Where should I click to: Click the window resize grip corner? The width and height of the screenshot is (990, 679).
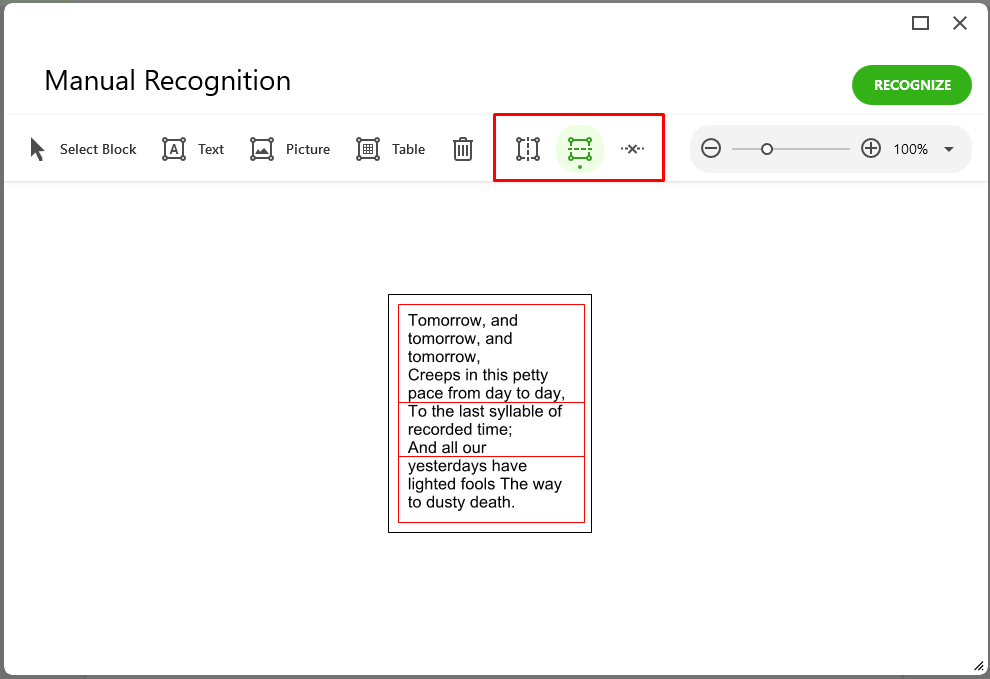click(x=979, y=666)
